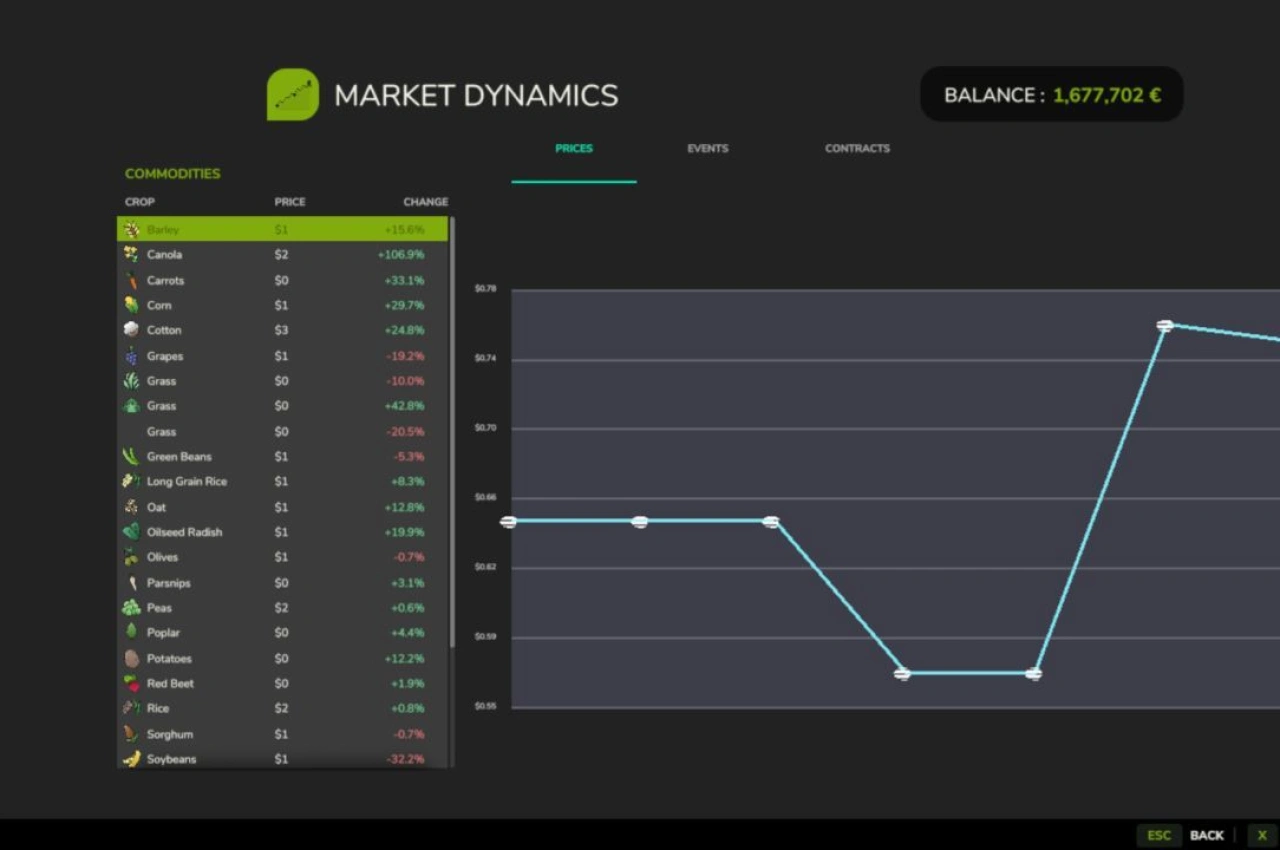Select the Barley row in commodities
This screenshot has width=1280, height=850.
point(282,229)
